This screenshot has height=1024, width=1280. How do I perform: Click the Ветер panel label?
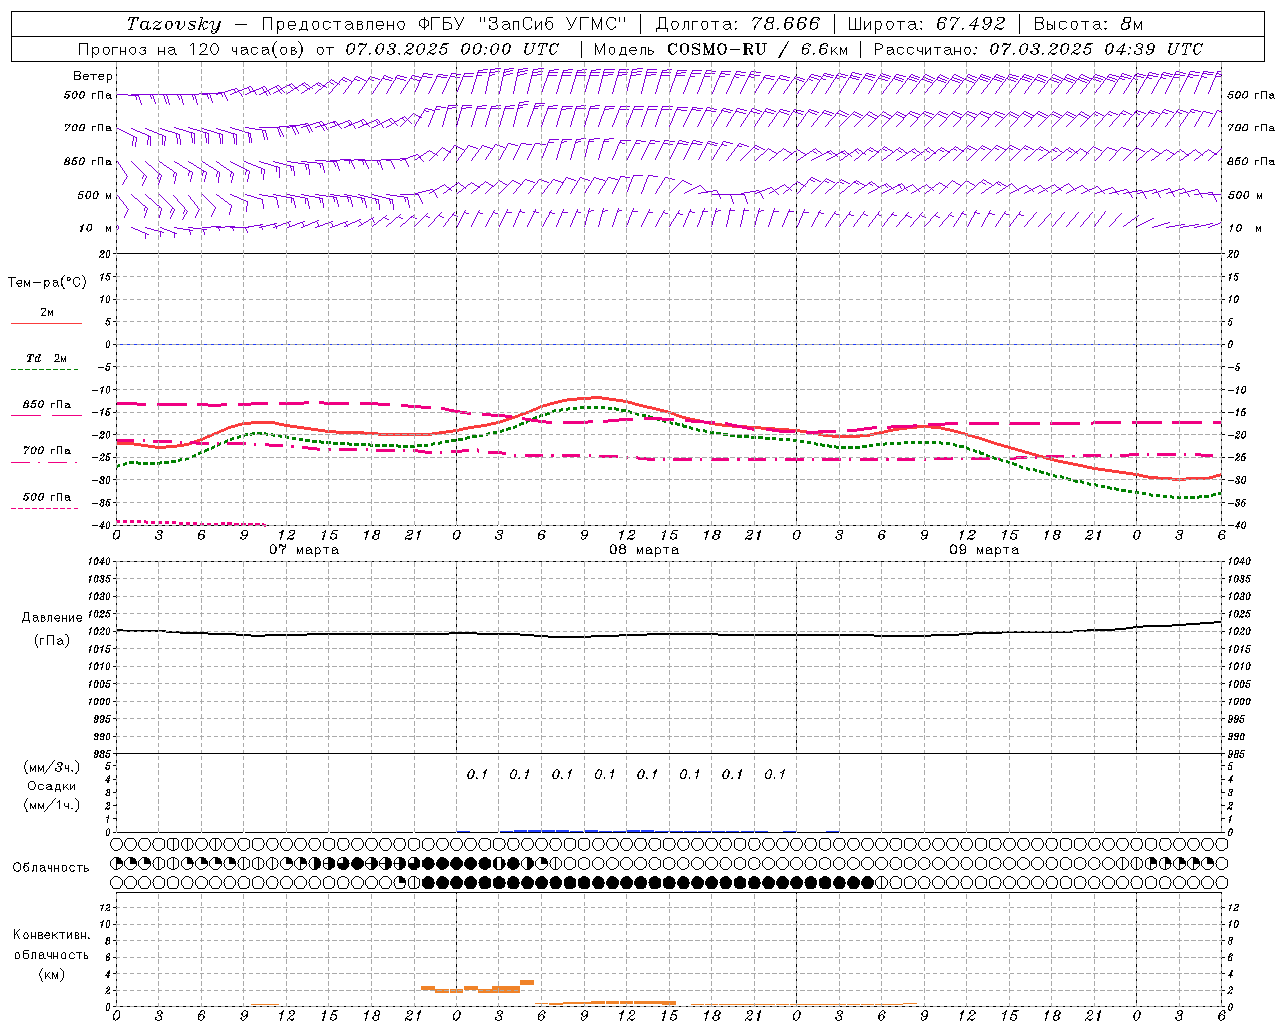point(93,76)
